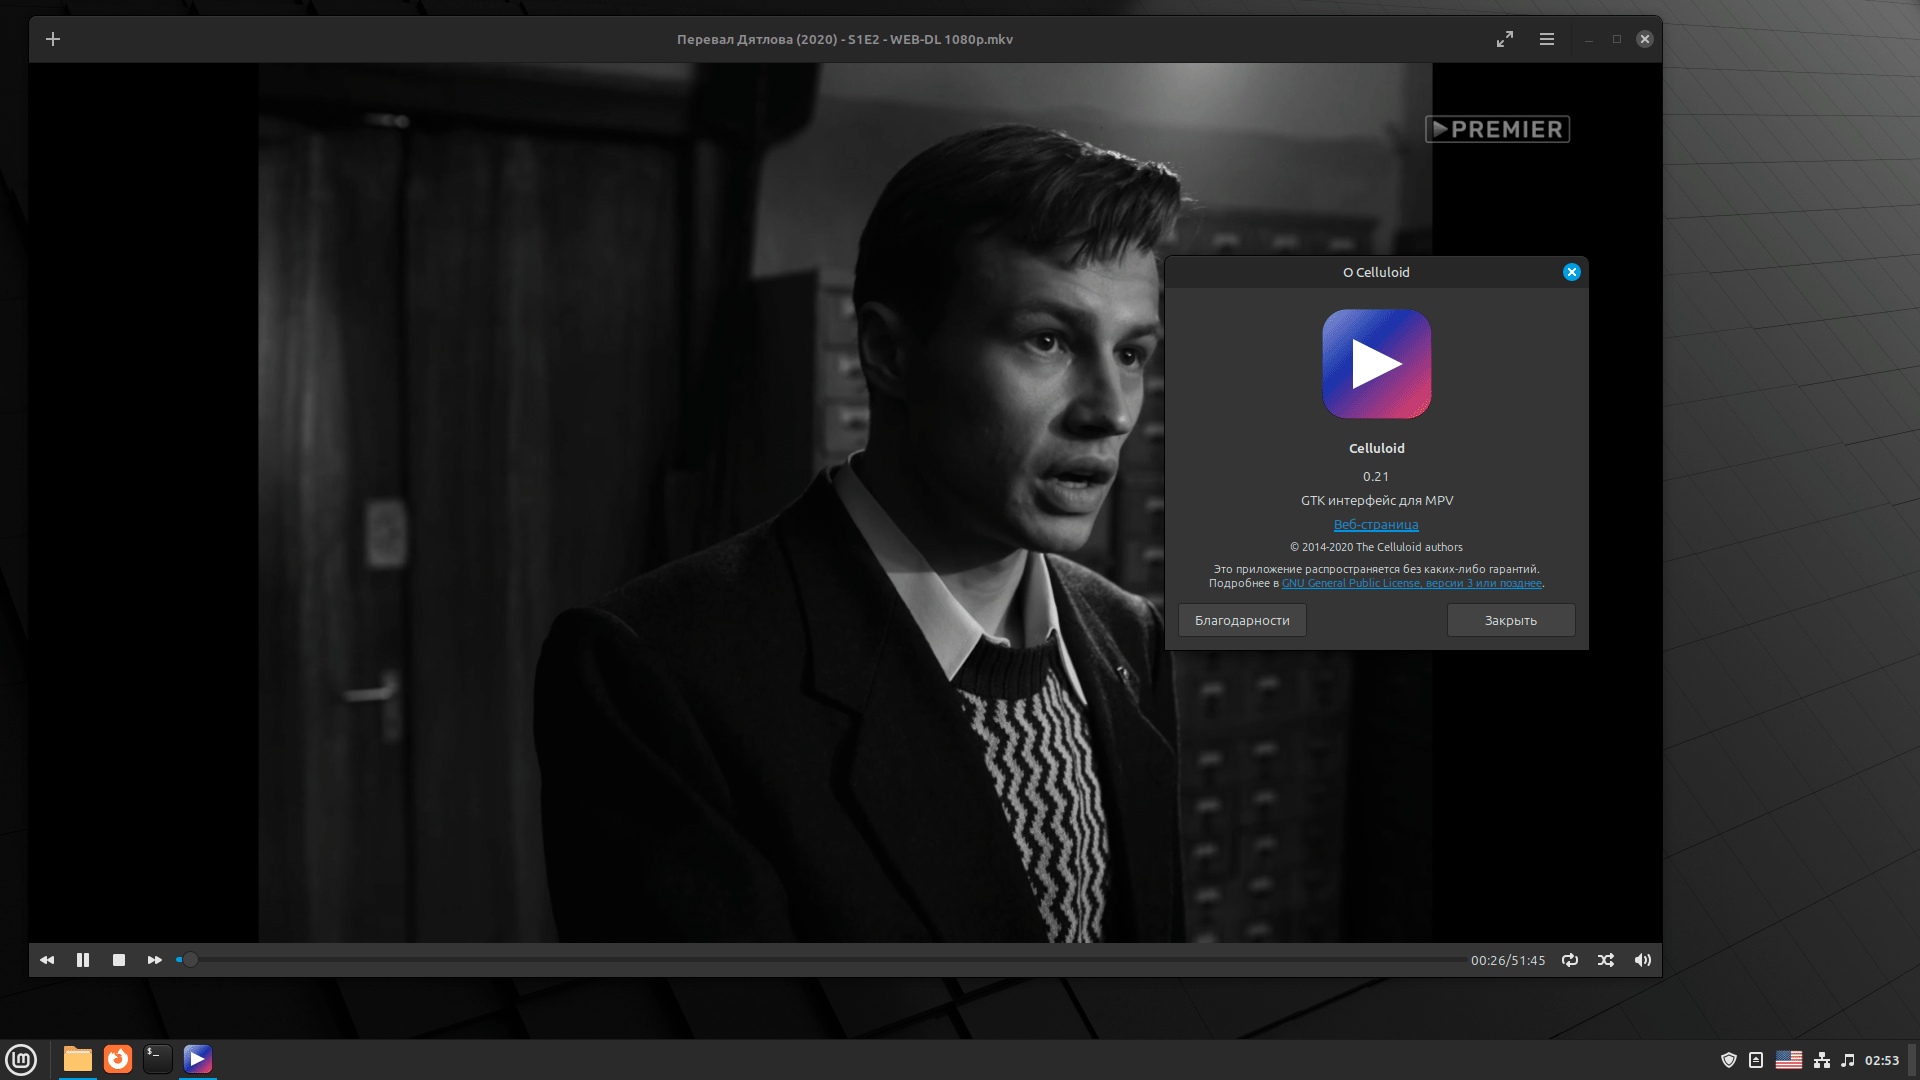Screen dimensions: 1920x1080
Task: Open the GNU General Public License link
Action: [x=1412, y=583]
